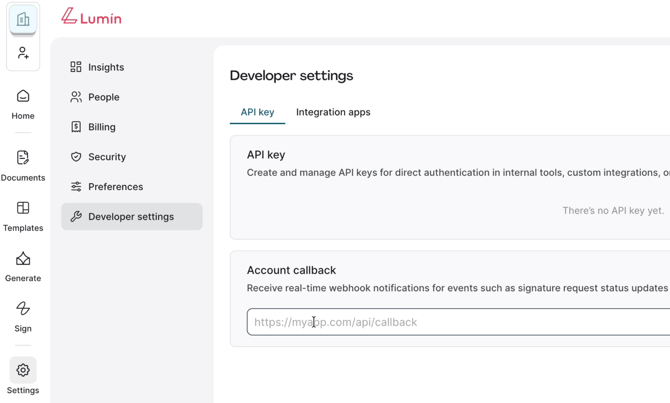The width and height of the screenshot is (670, 403).
Task: Open the People menu label
Action: [104, 97]
